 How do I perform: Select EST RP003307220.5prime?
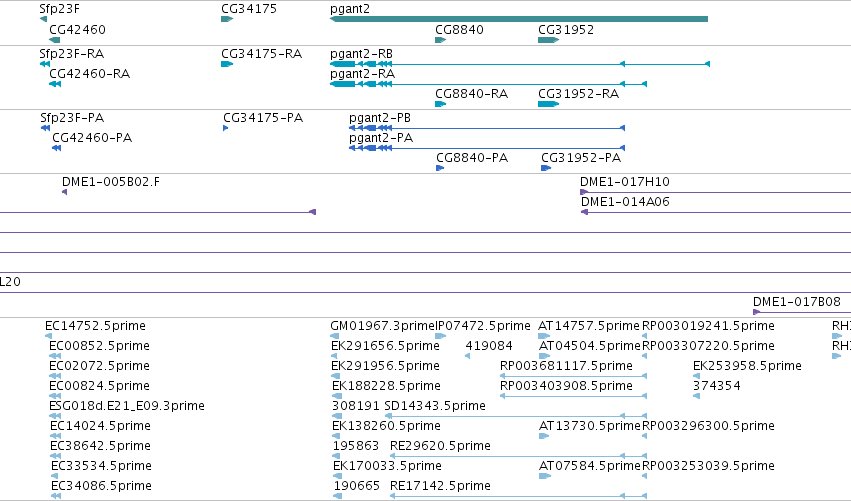(645, 356)
